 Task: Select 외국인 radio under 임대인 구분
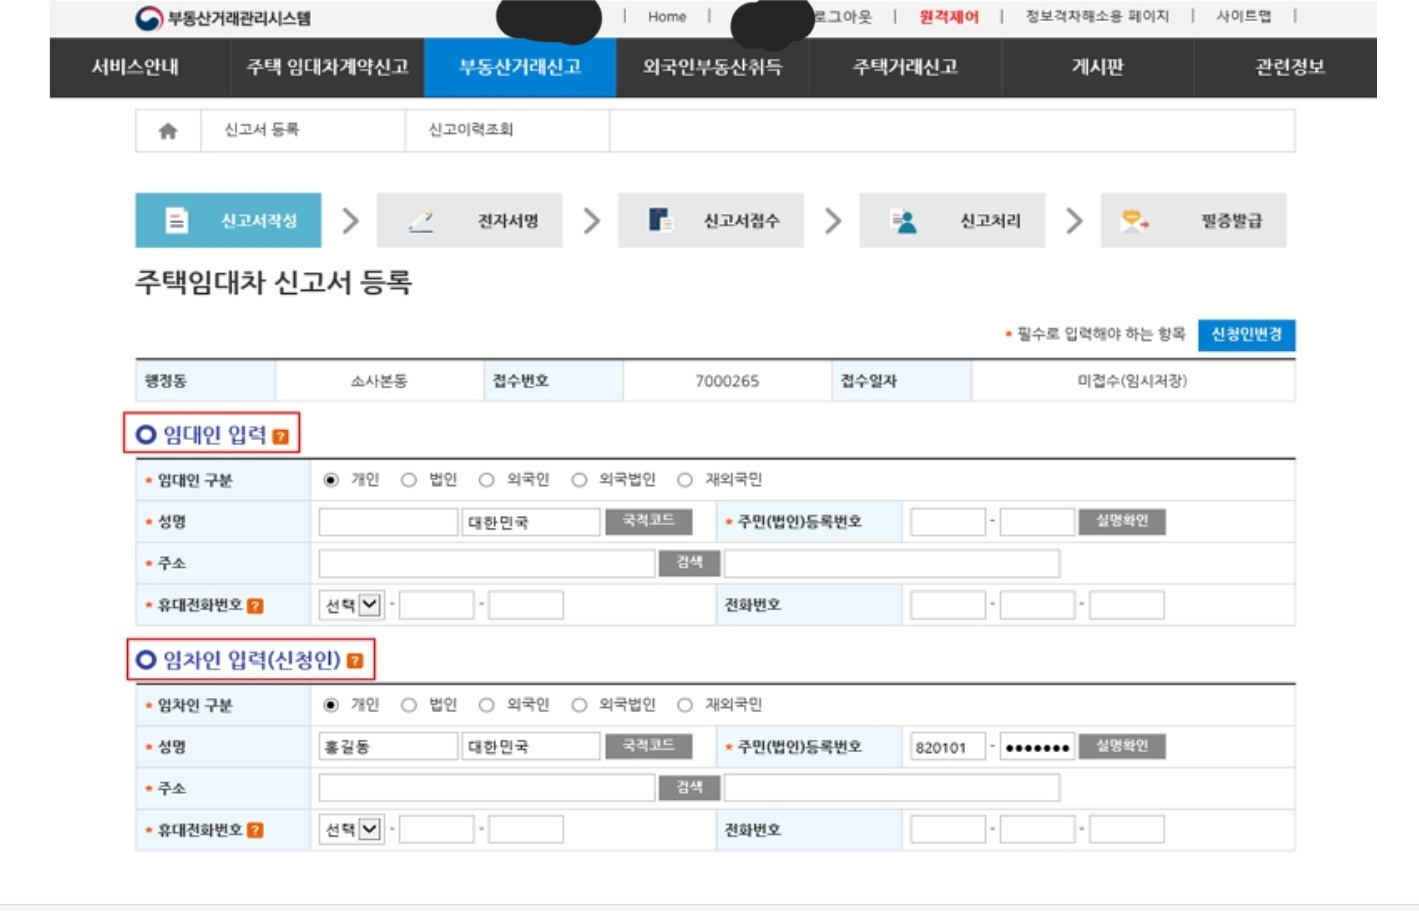point(486,480)
